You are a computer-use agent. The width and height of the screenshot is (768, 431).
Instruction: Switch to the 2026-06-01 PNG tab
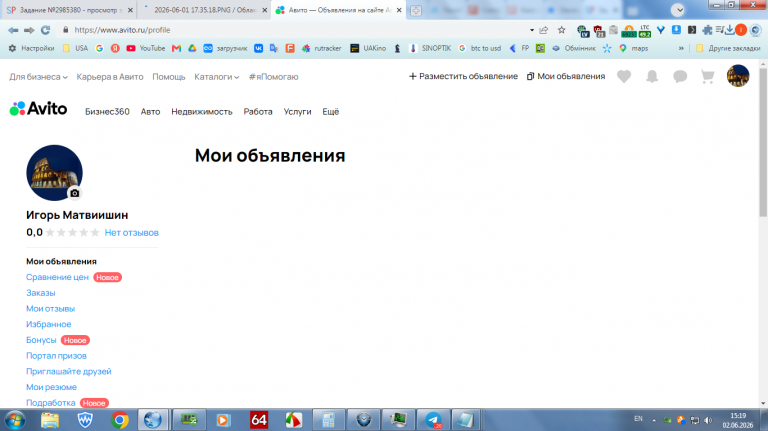205,10
